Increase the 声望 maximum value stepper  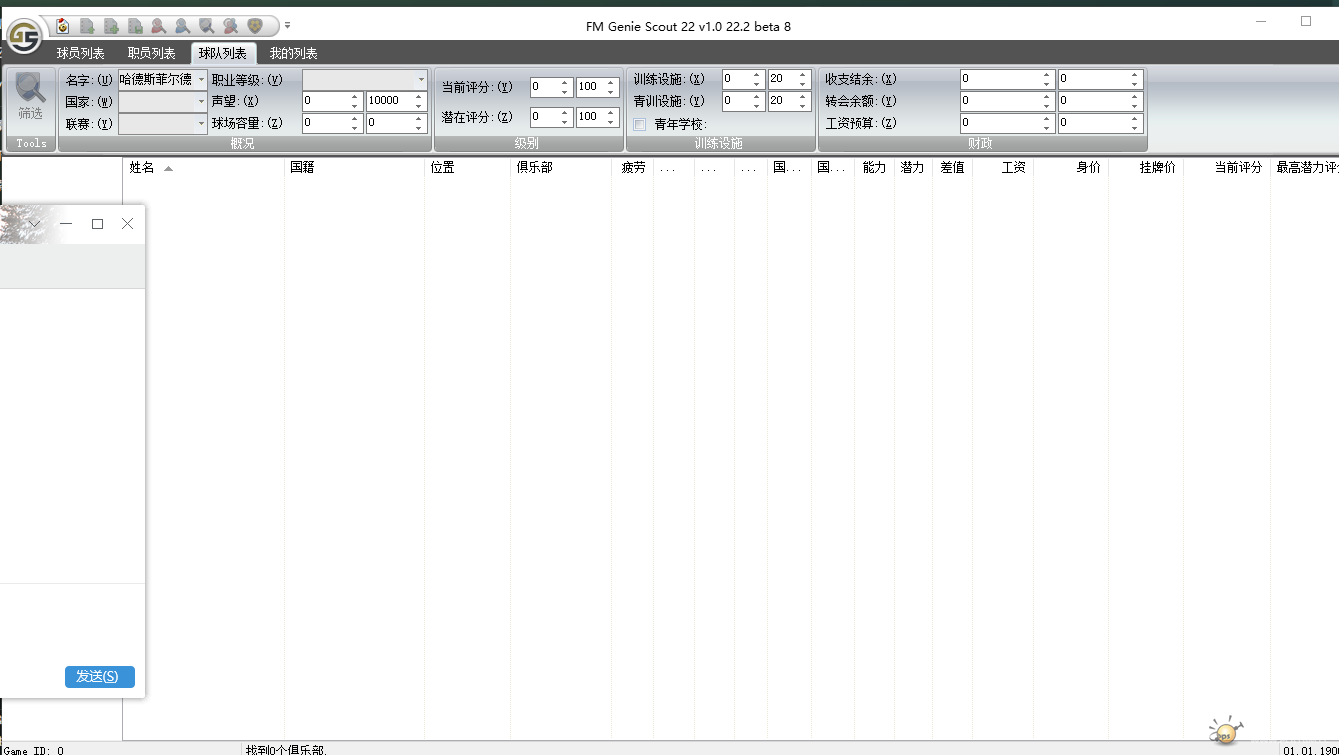(x=418, y=96)
